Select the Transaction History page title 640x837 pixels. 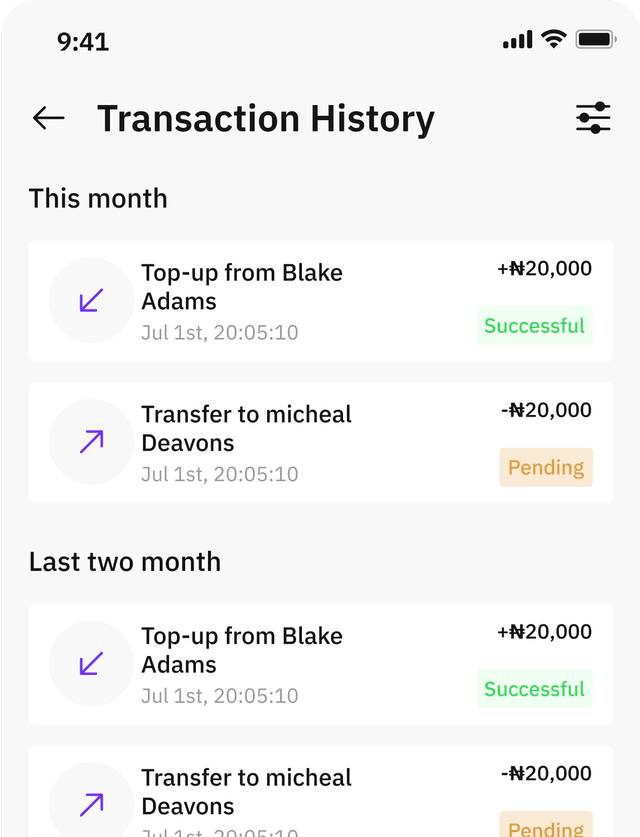tap(266, 118)
